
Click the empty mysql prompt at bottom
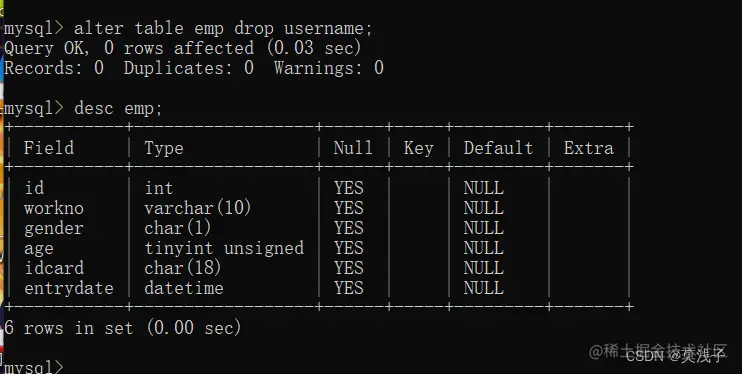[33, 368]
